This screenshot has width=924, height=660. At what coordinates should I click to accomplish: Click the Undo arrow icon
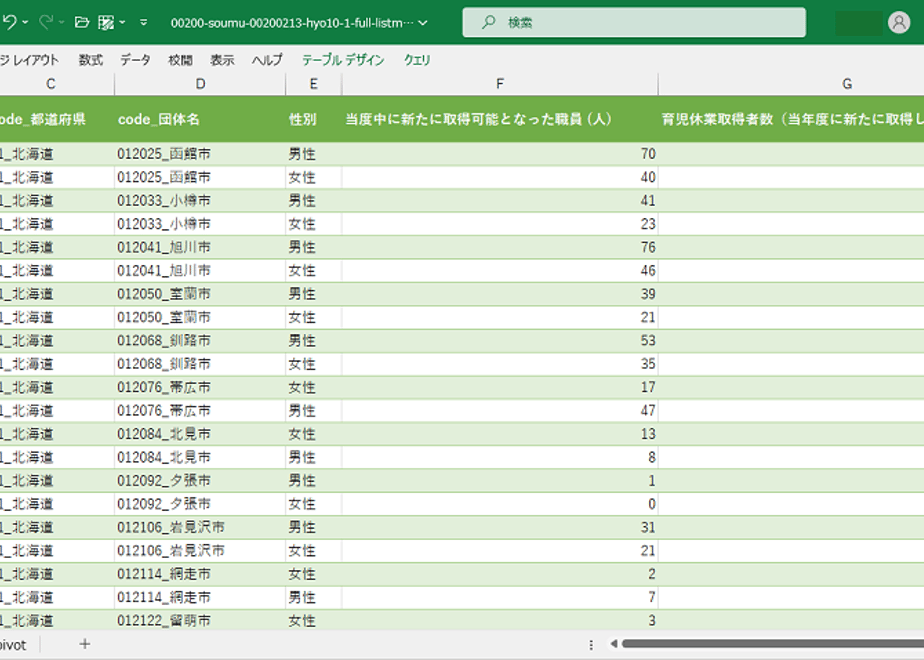pyautogui.click(x=9, y=22)
